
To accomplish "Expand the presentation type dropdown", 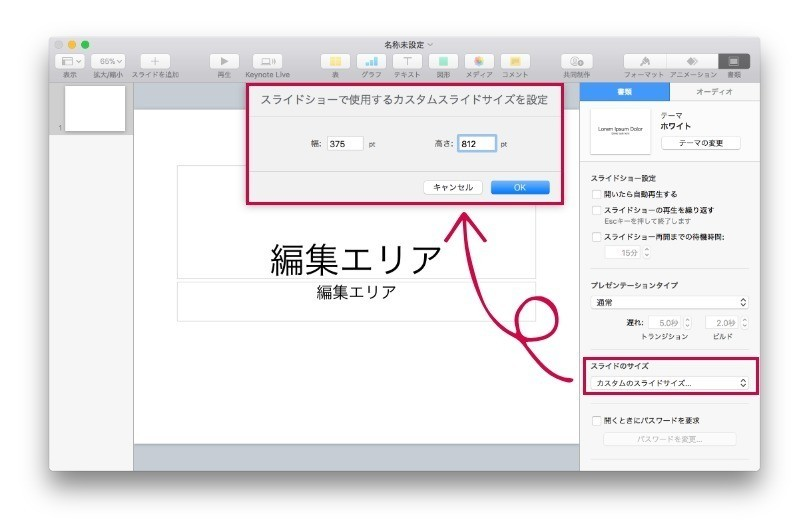I will coord(670,301).
